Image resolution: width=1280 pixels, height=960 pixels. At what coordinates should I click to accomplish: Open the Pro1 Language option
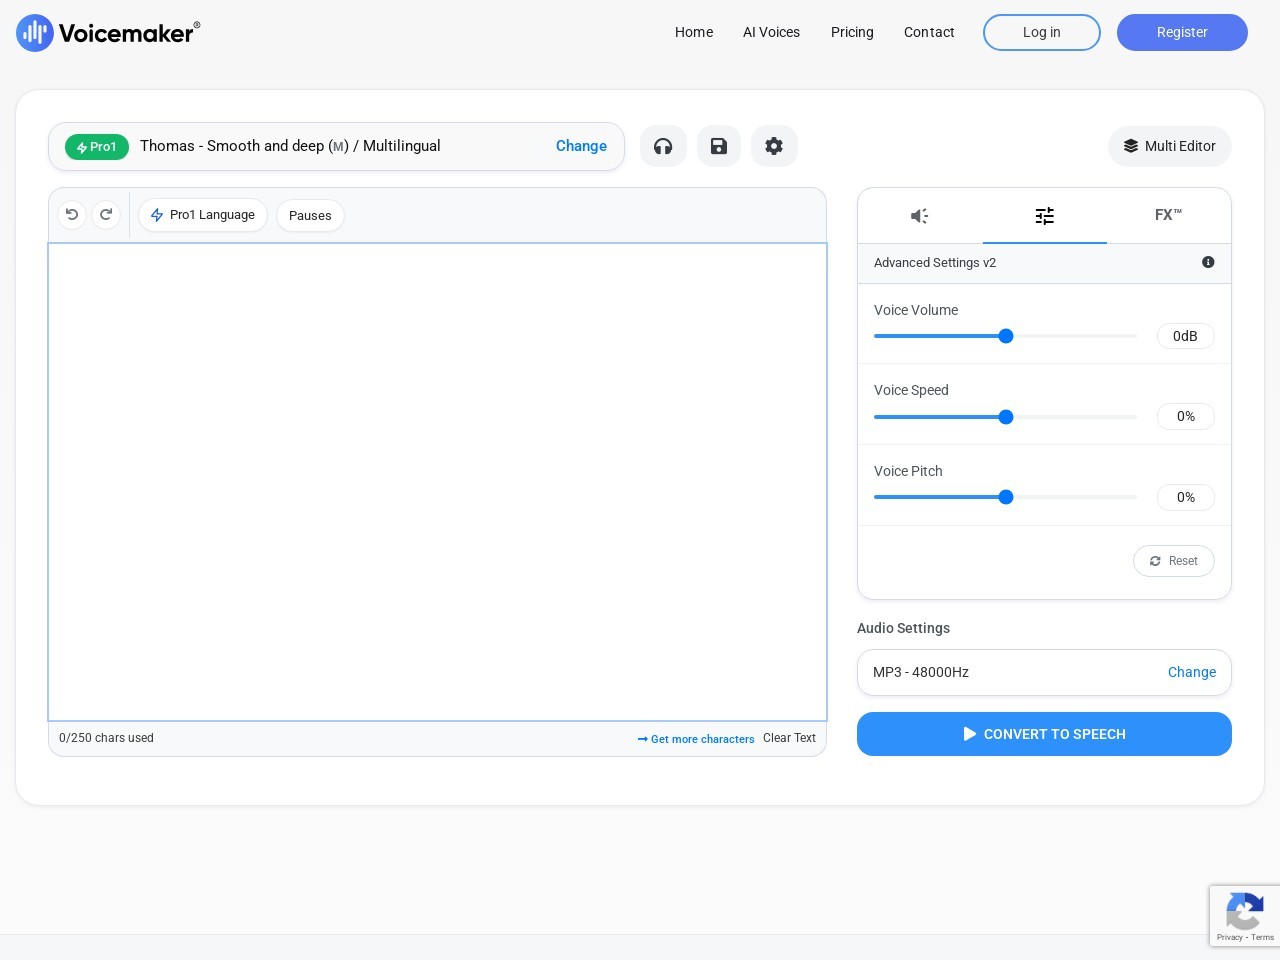pyautogui.click(x=203, y=215)
